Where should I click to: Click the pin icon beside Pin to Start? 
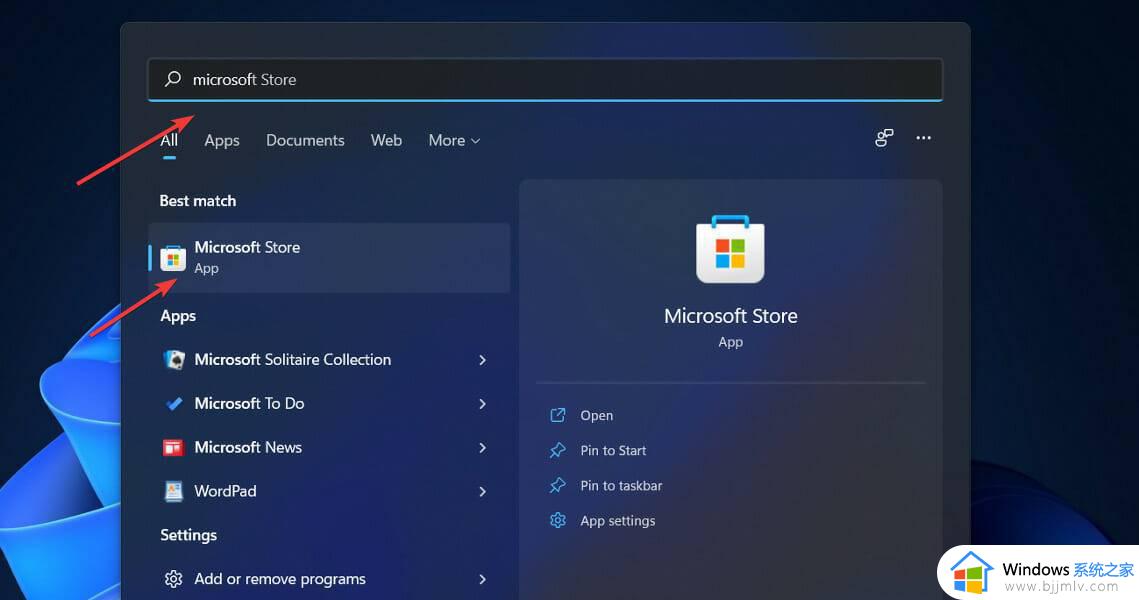(558, 450)
